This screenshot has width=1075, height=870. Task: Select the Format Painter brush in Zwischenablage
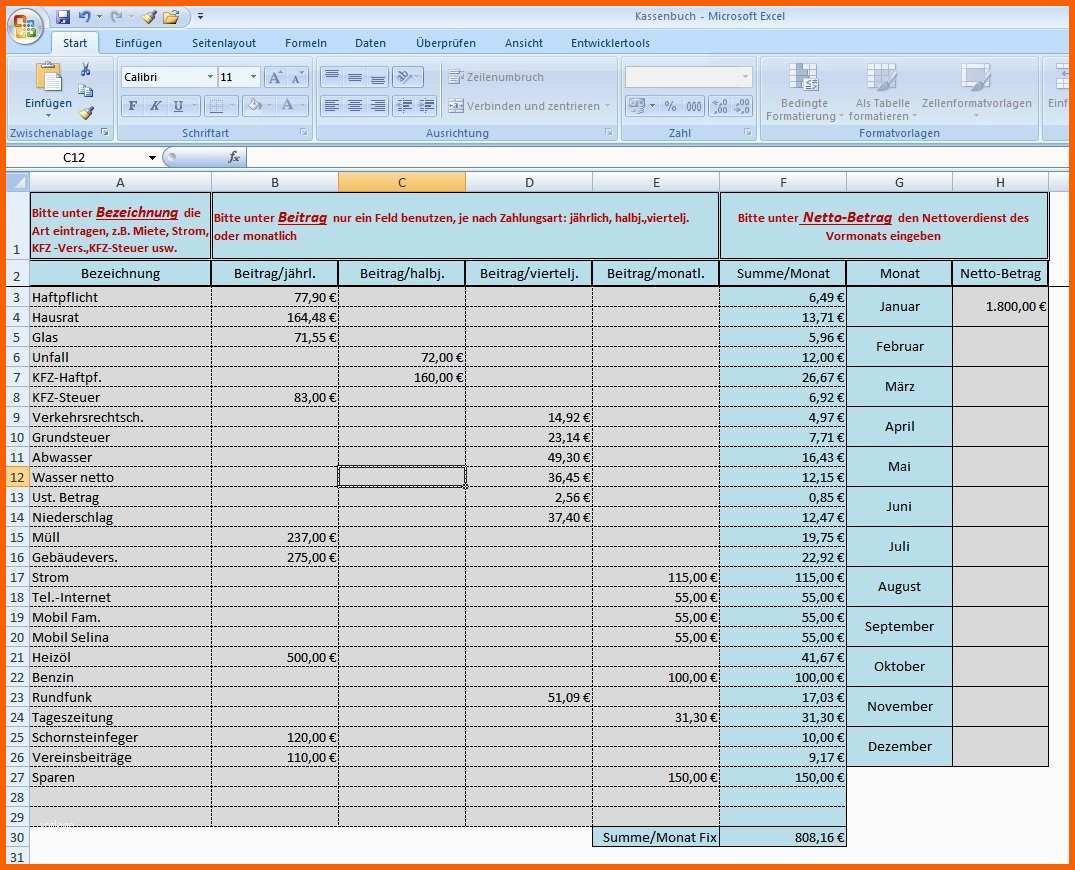click(86, 113)
